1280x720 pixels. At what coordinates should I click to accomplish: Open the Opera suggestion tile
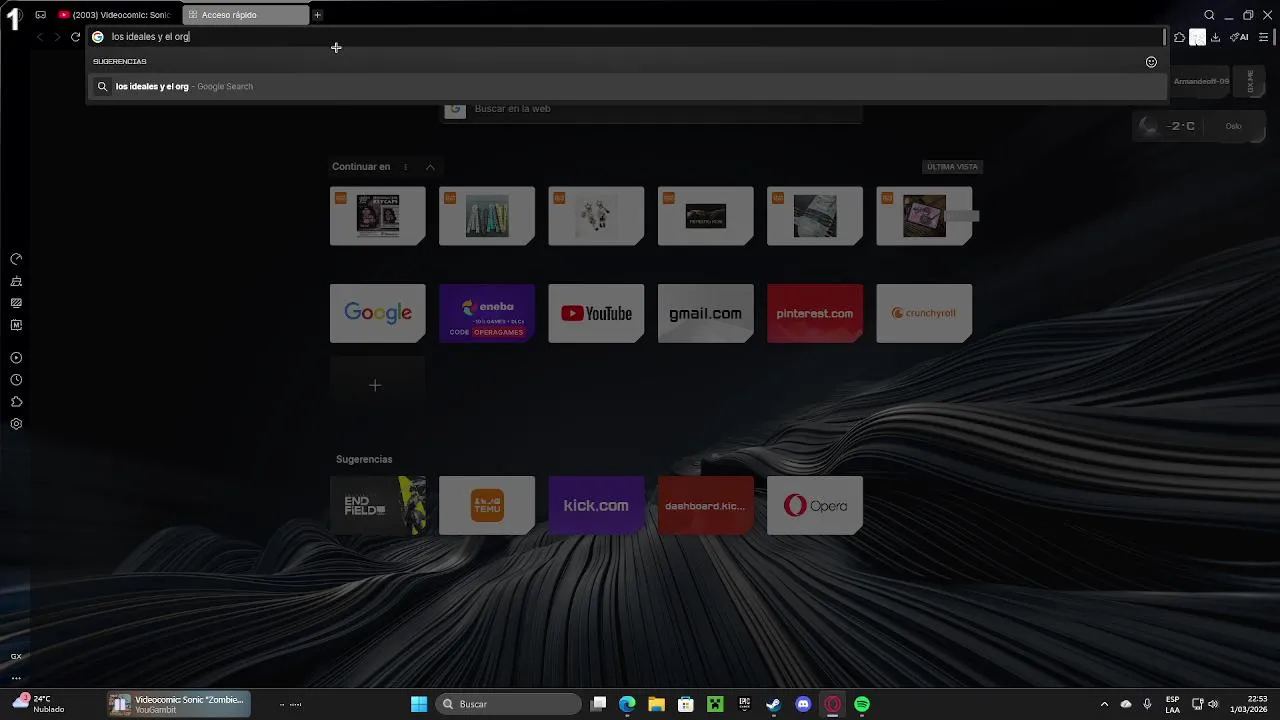[x=815, y=505]
